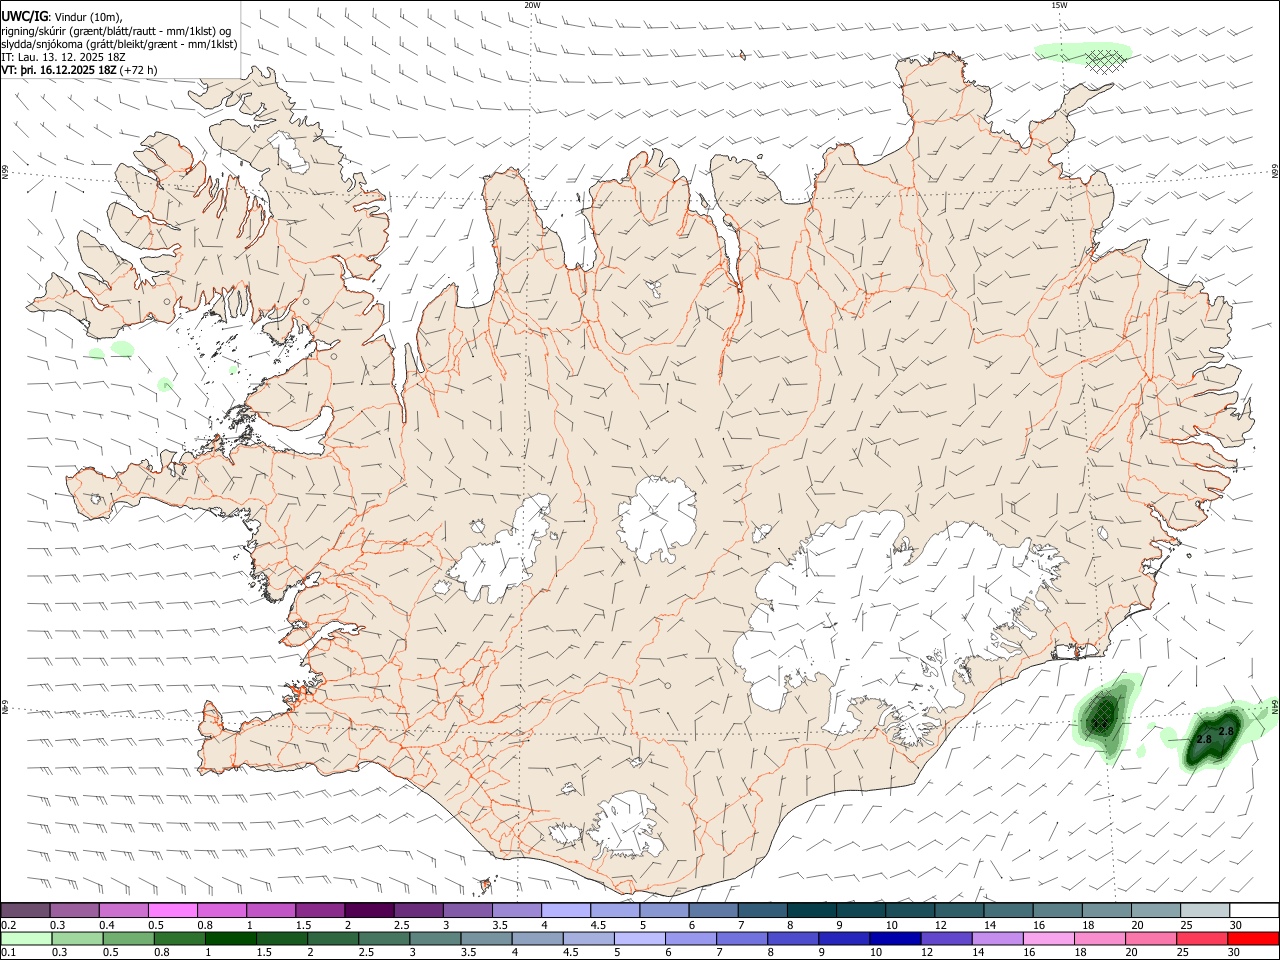Select the green swatch labeled 2 in rain scale
This screenshot has height=960, width=1280.
click(333, 938)
